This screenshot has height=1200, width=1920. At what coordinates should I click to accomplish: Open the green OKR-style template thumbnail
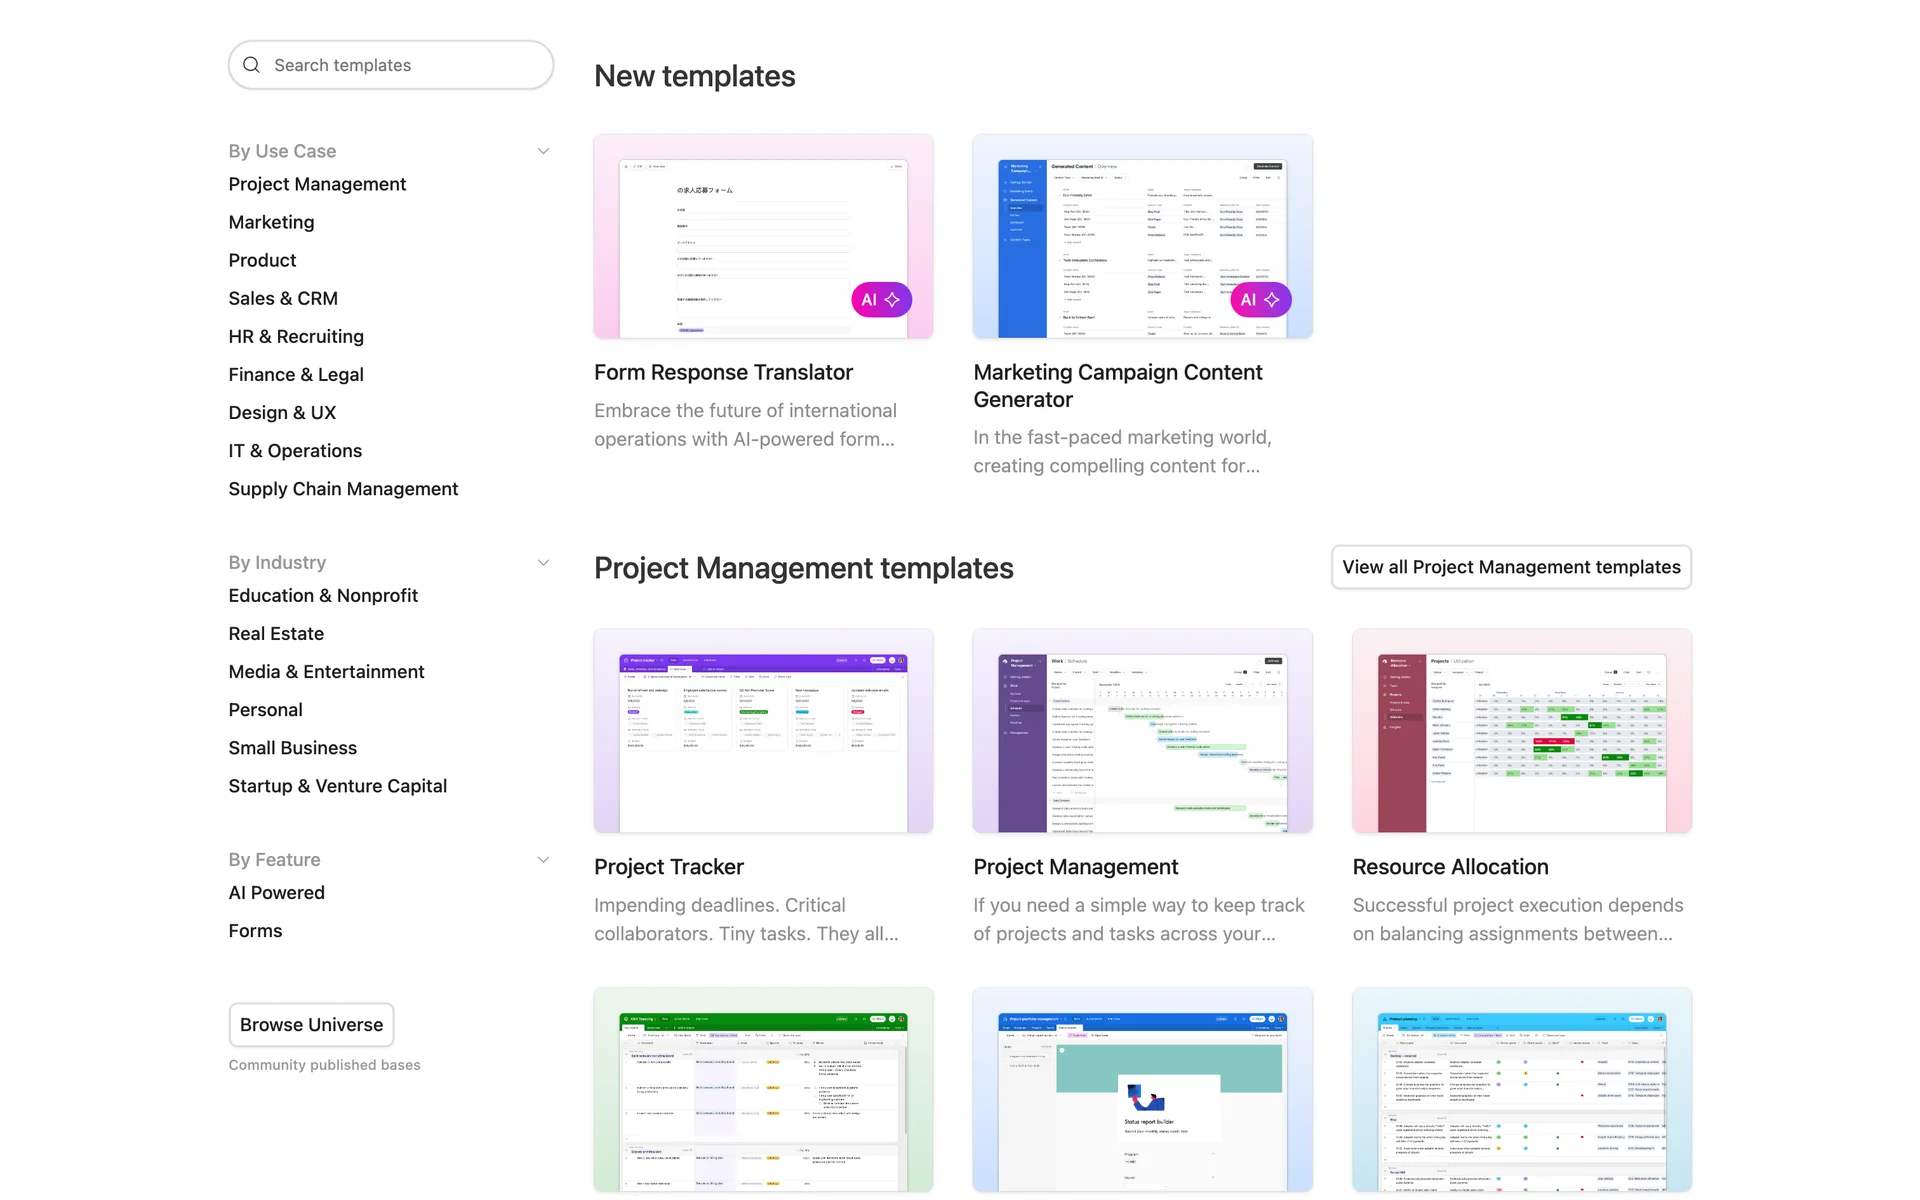[763, 1090]
